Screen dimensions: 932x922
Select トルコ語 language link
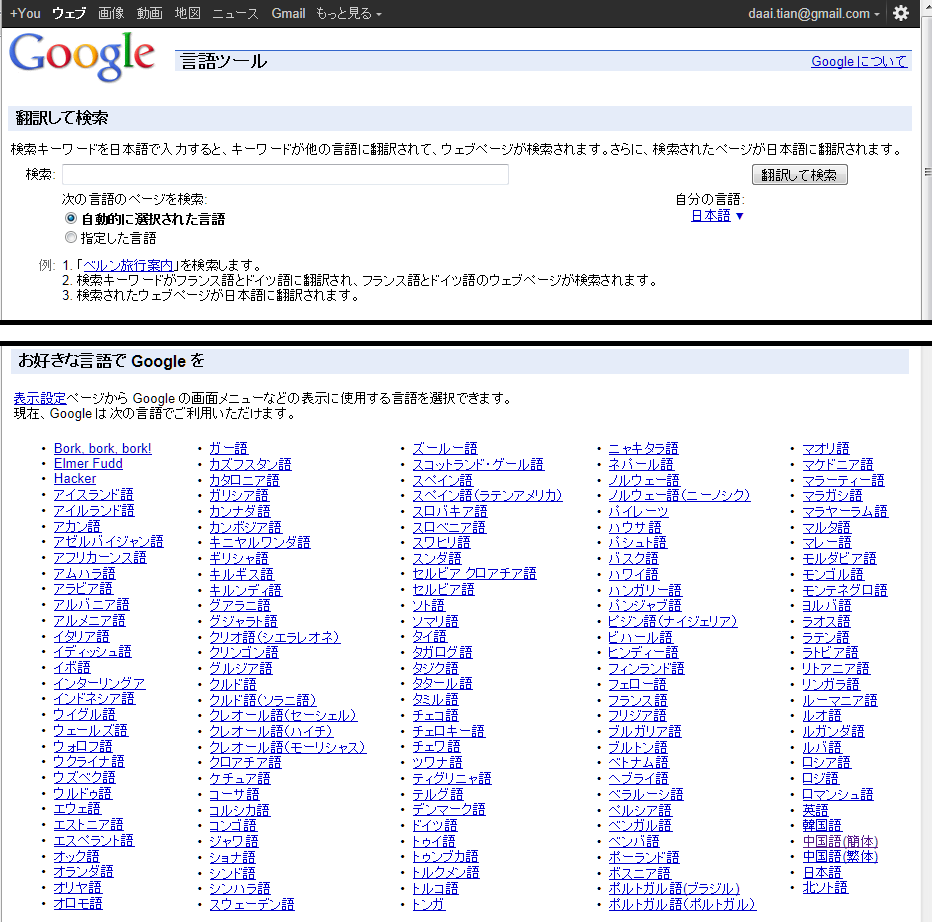click(x=436, y=889)
